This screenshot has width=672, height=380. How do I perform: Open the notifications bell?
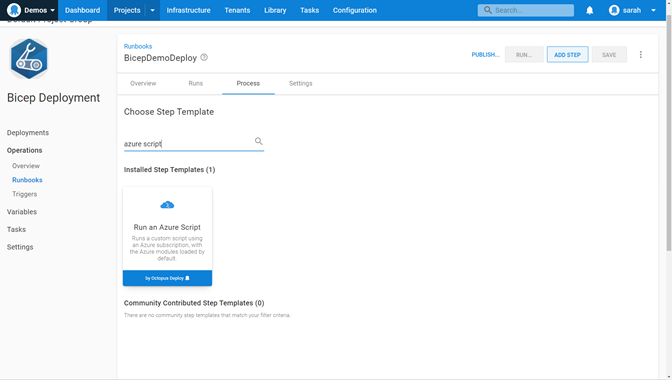click(590, 10)
